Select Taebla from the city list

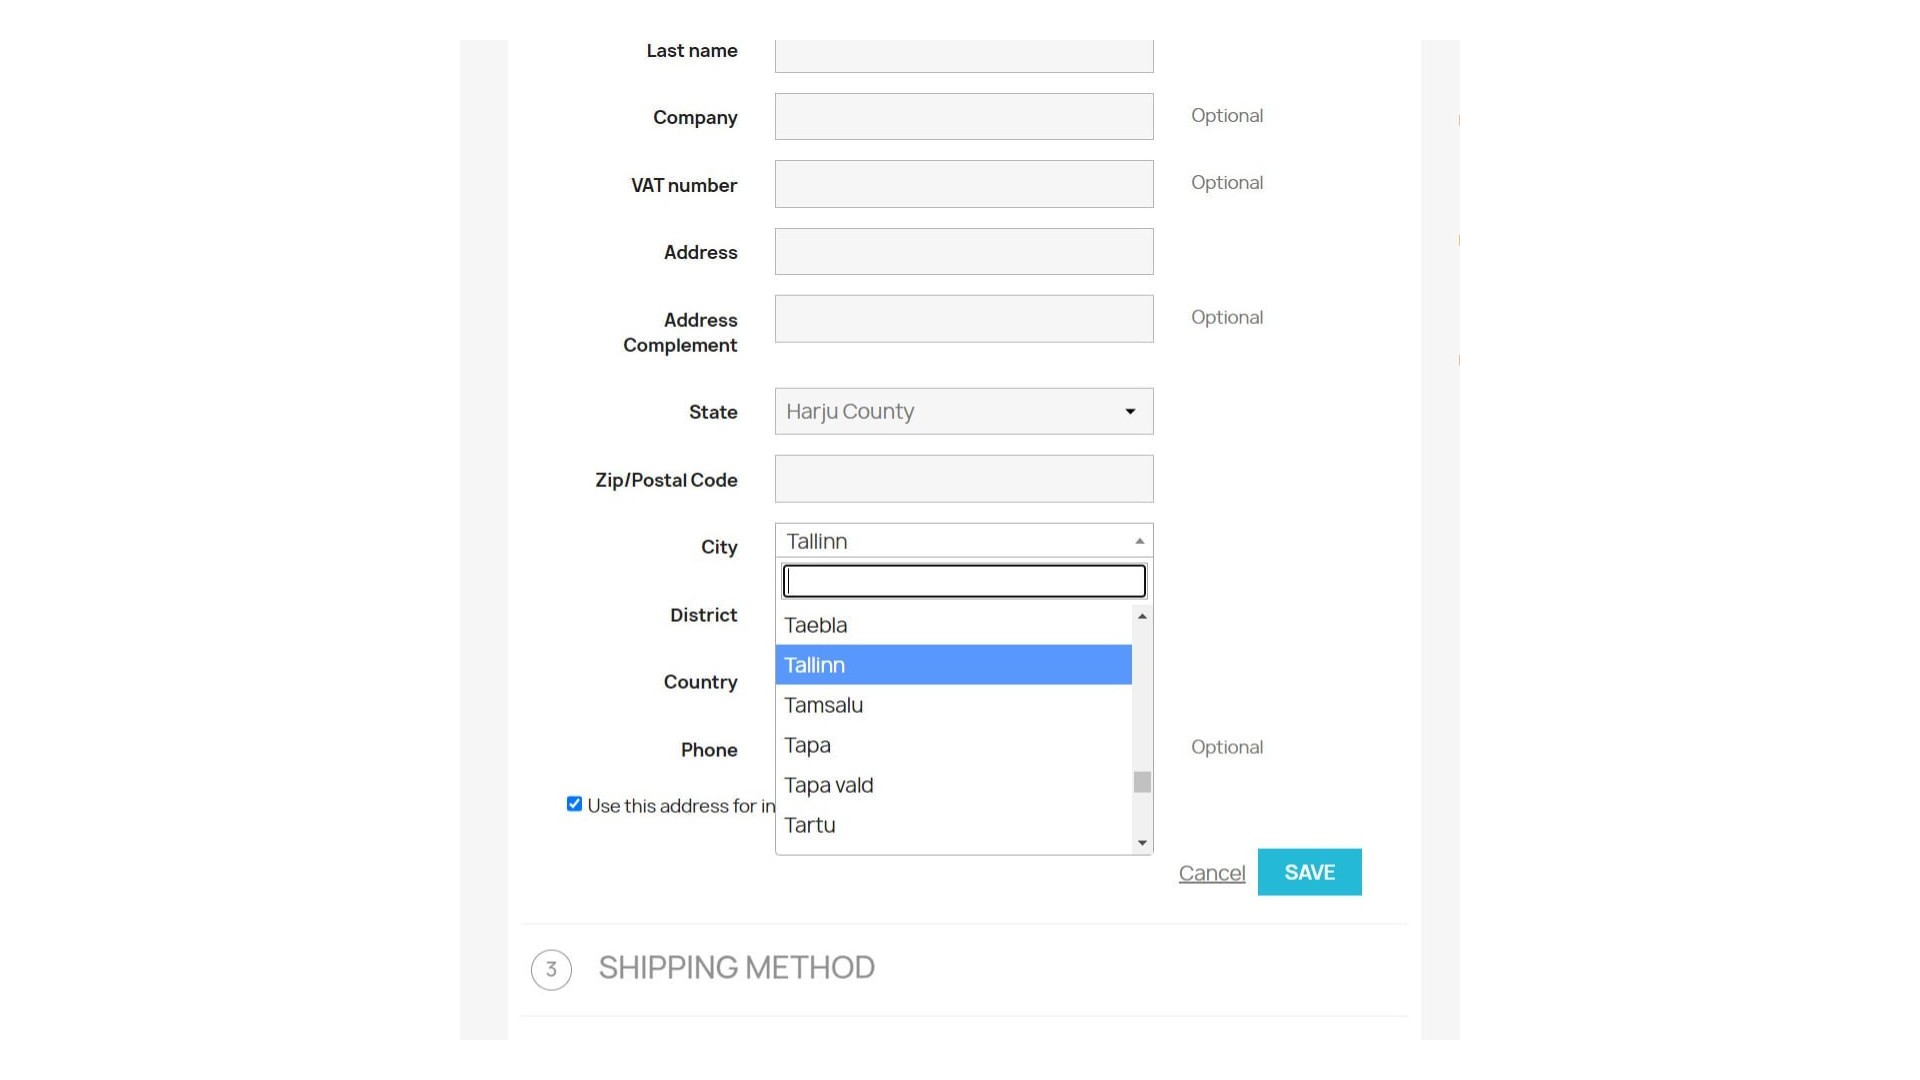953,625
